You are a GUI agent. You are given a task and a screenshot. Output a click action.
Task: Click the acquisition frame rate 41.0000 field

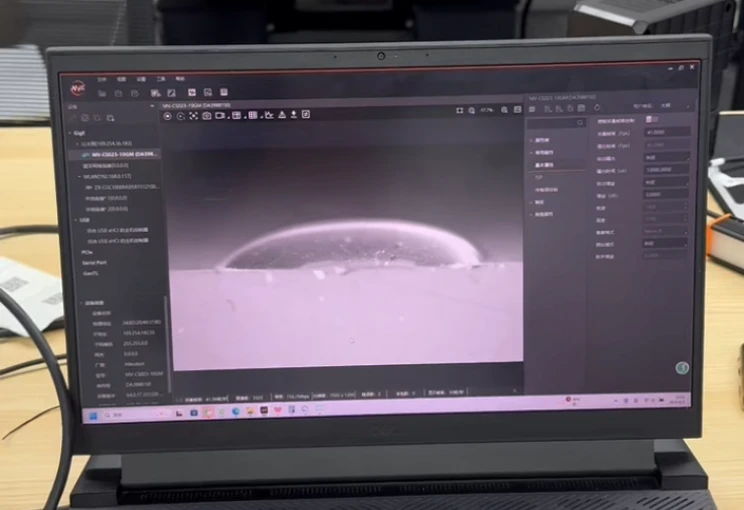point(666,132)
